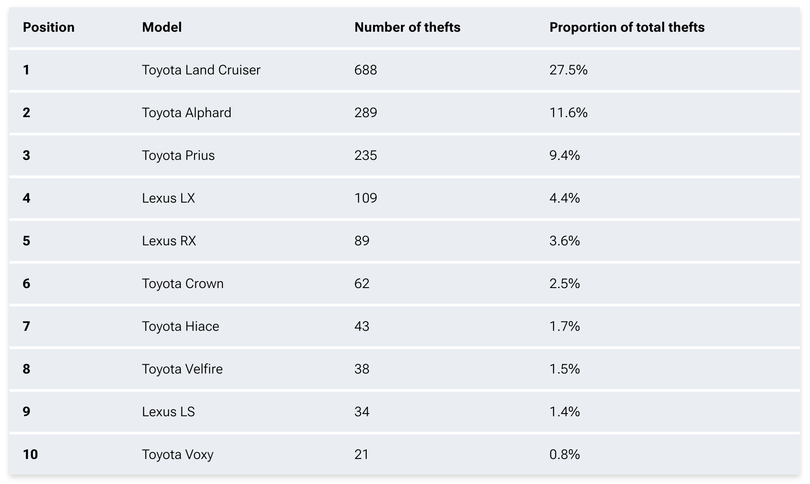Select the Lexus LX model cell
Screen dimensions: 810x484
(x=168, y=198)
